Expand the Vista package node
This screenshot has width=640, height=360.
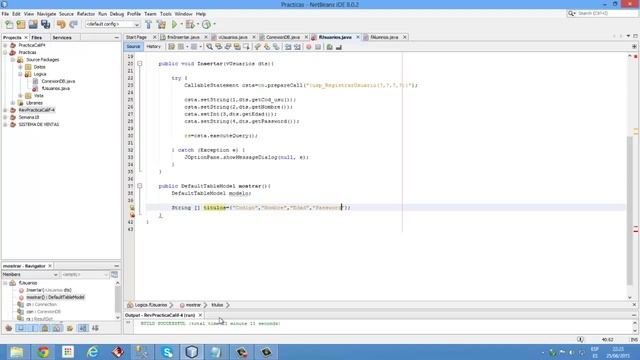tap(20, 96)
